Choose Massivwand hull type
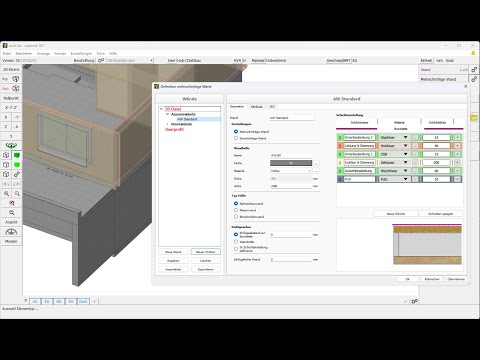 (x=236, y=210)
